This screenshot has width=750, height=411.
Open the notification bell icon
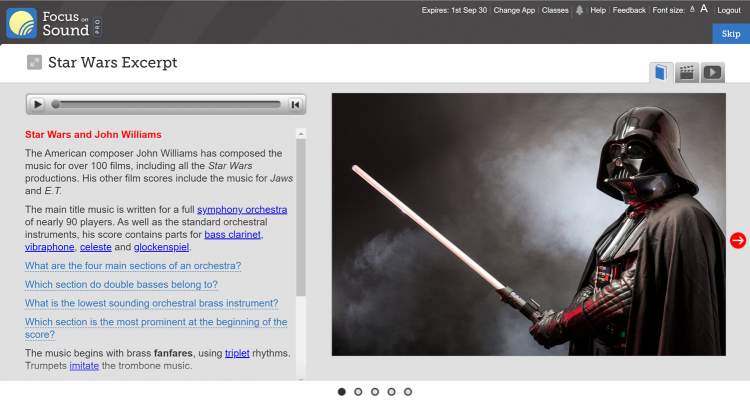click(579, 10)
